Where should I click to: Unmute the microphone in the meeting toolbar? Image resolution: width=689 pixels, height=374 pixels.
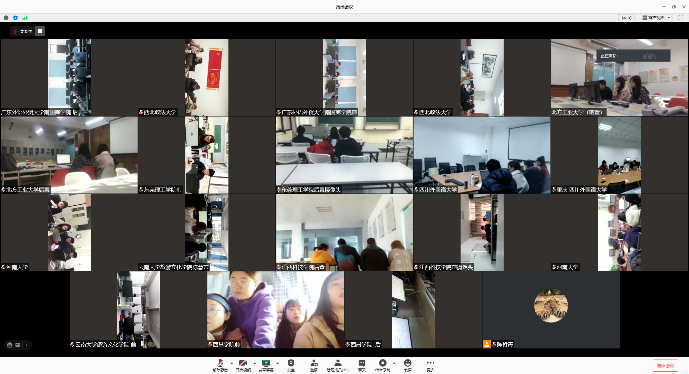[x=221, y=365]
